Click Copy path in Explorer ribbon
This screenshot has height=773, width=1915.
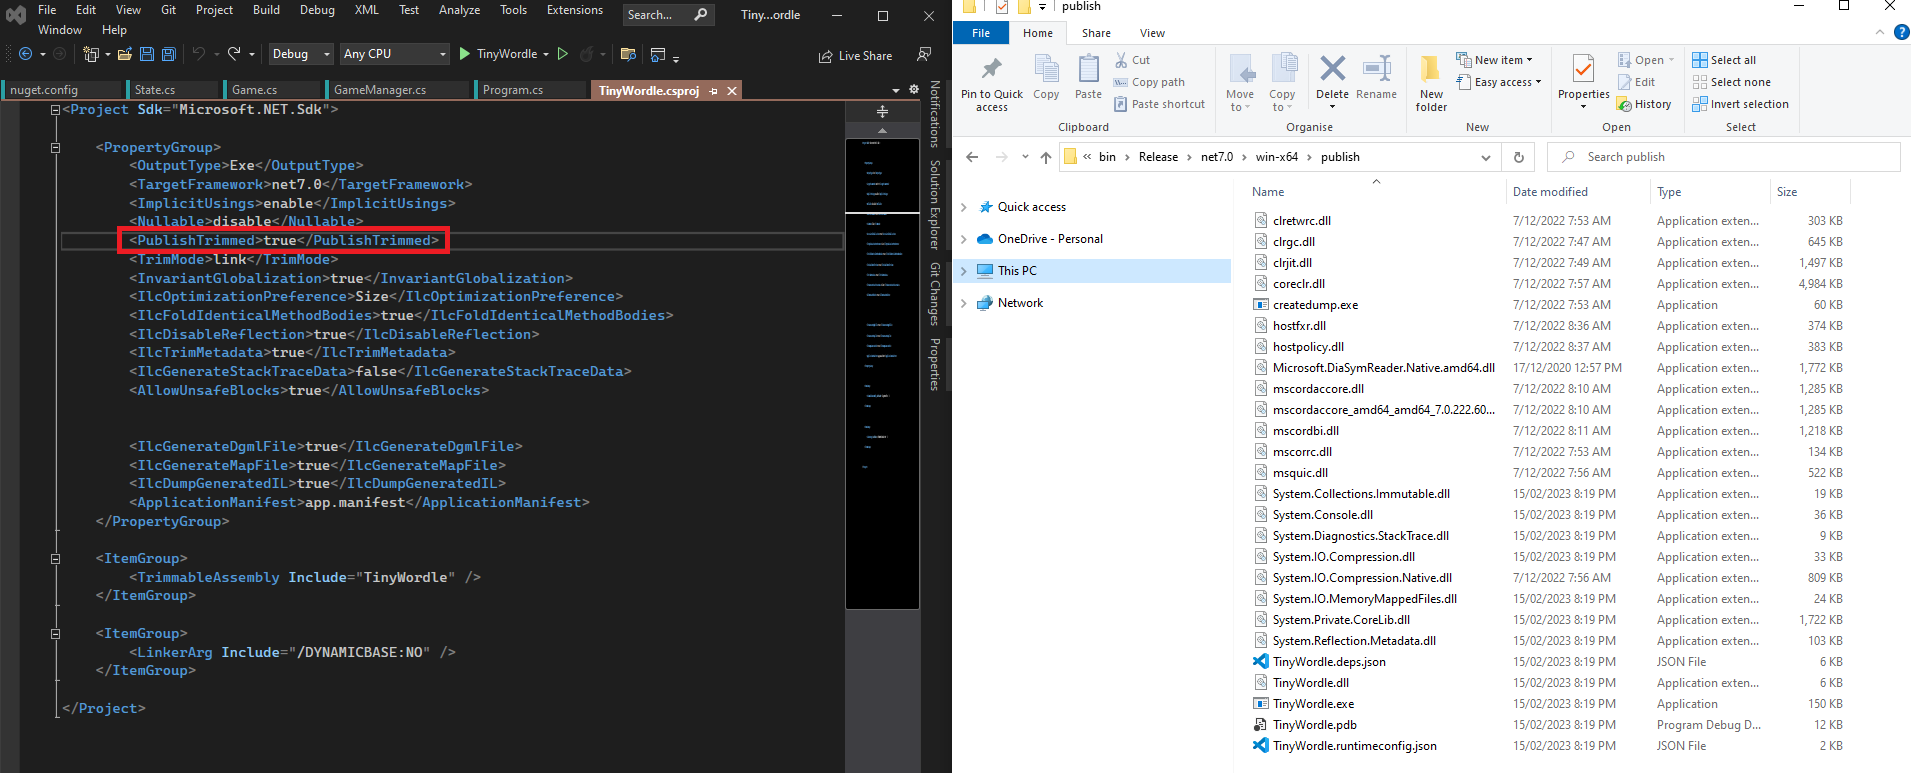click(1149, 82)
